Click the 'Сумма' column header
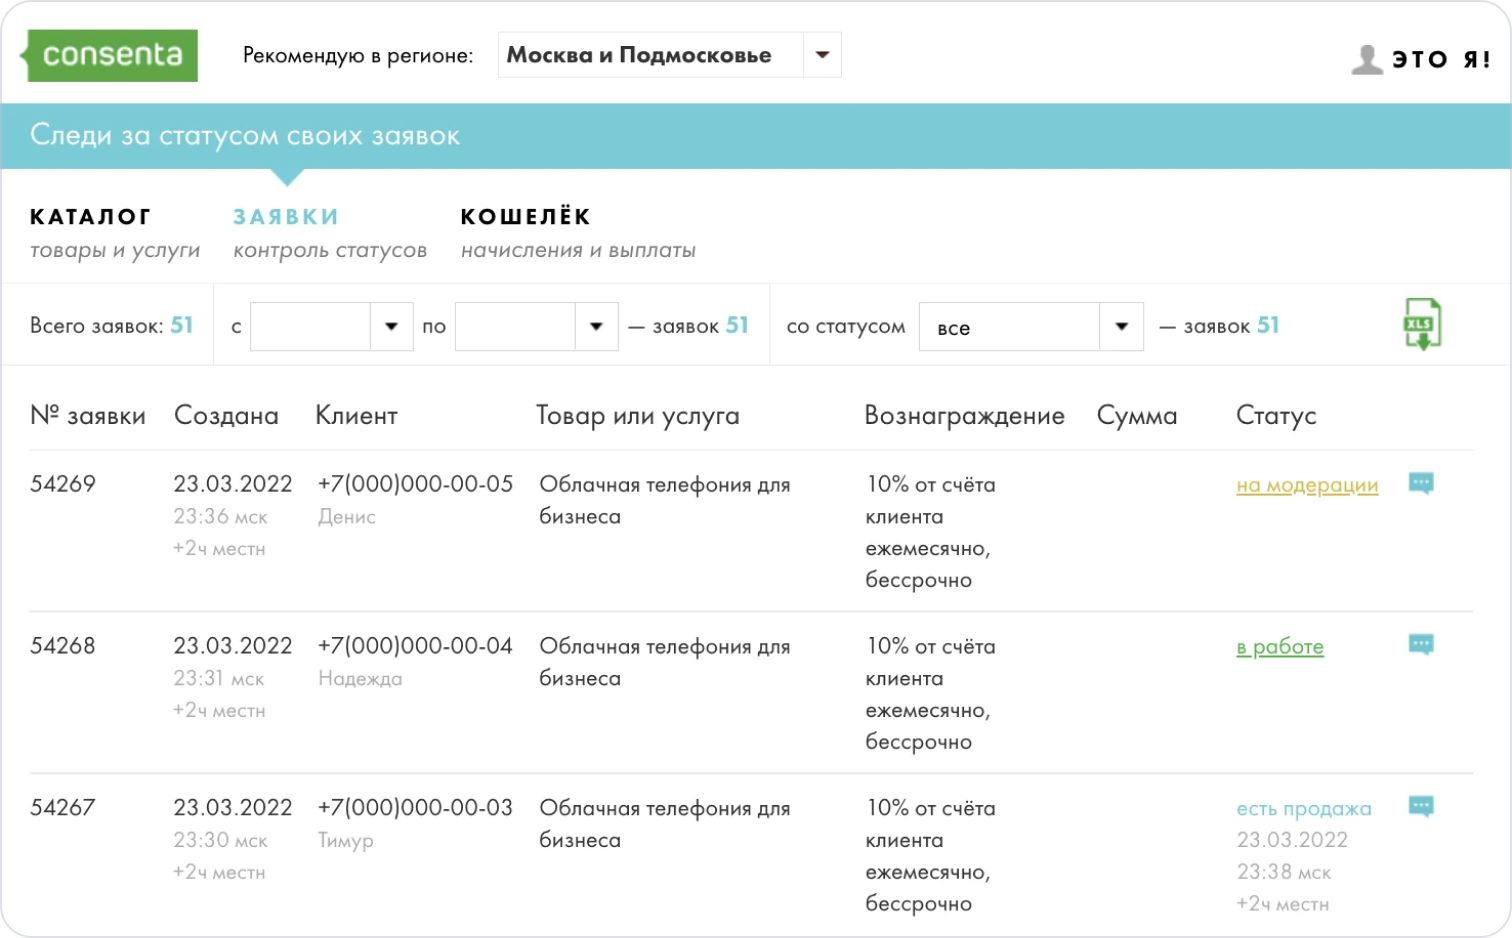The height and width of the screenshot is (938, 1512). [1137, 415]
